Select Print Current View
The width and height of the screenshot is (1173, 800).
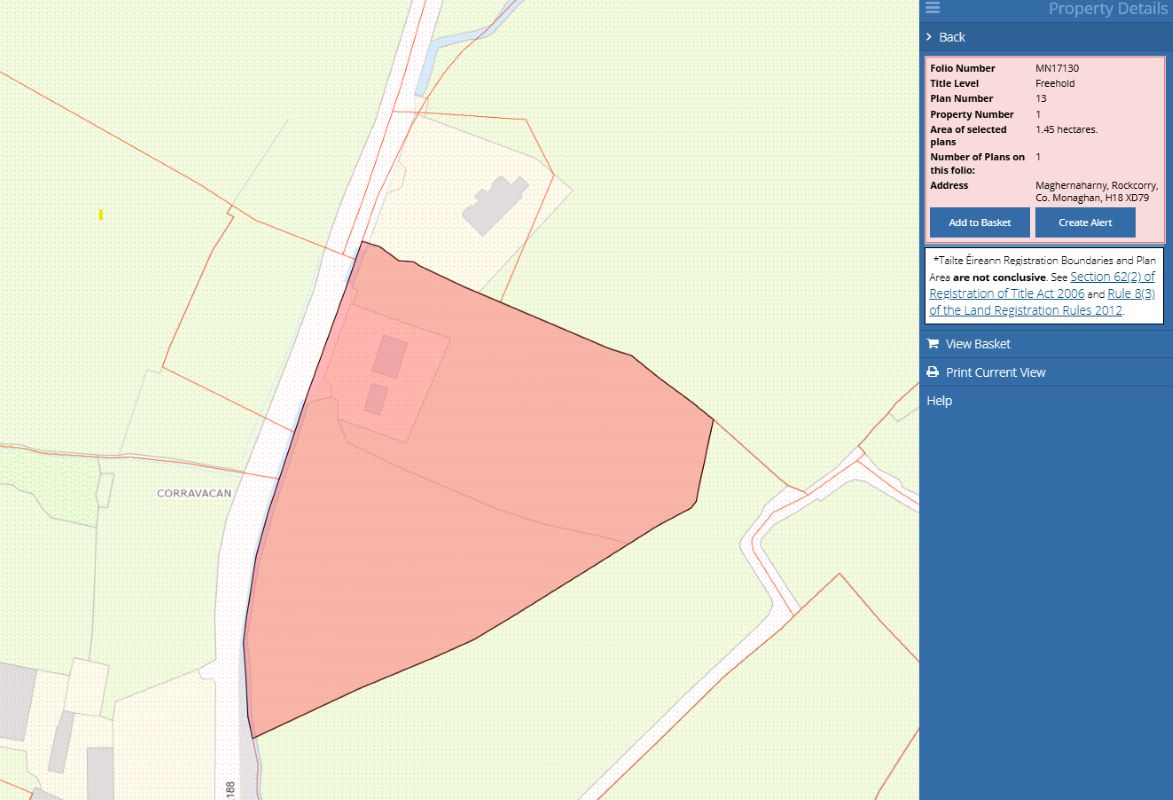[x=995, y=372]
